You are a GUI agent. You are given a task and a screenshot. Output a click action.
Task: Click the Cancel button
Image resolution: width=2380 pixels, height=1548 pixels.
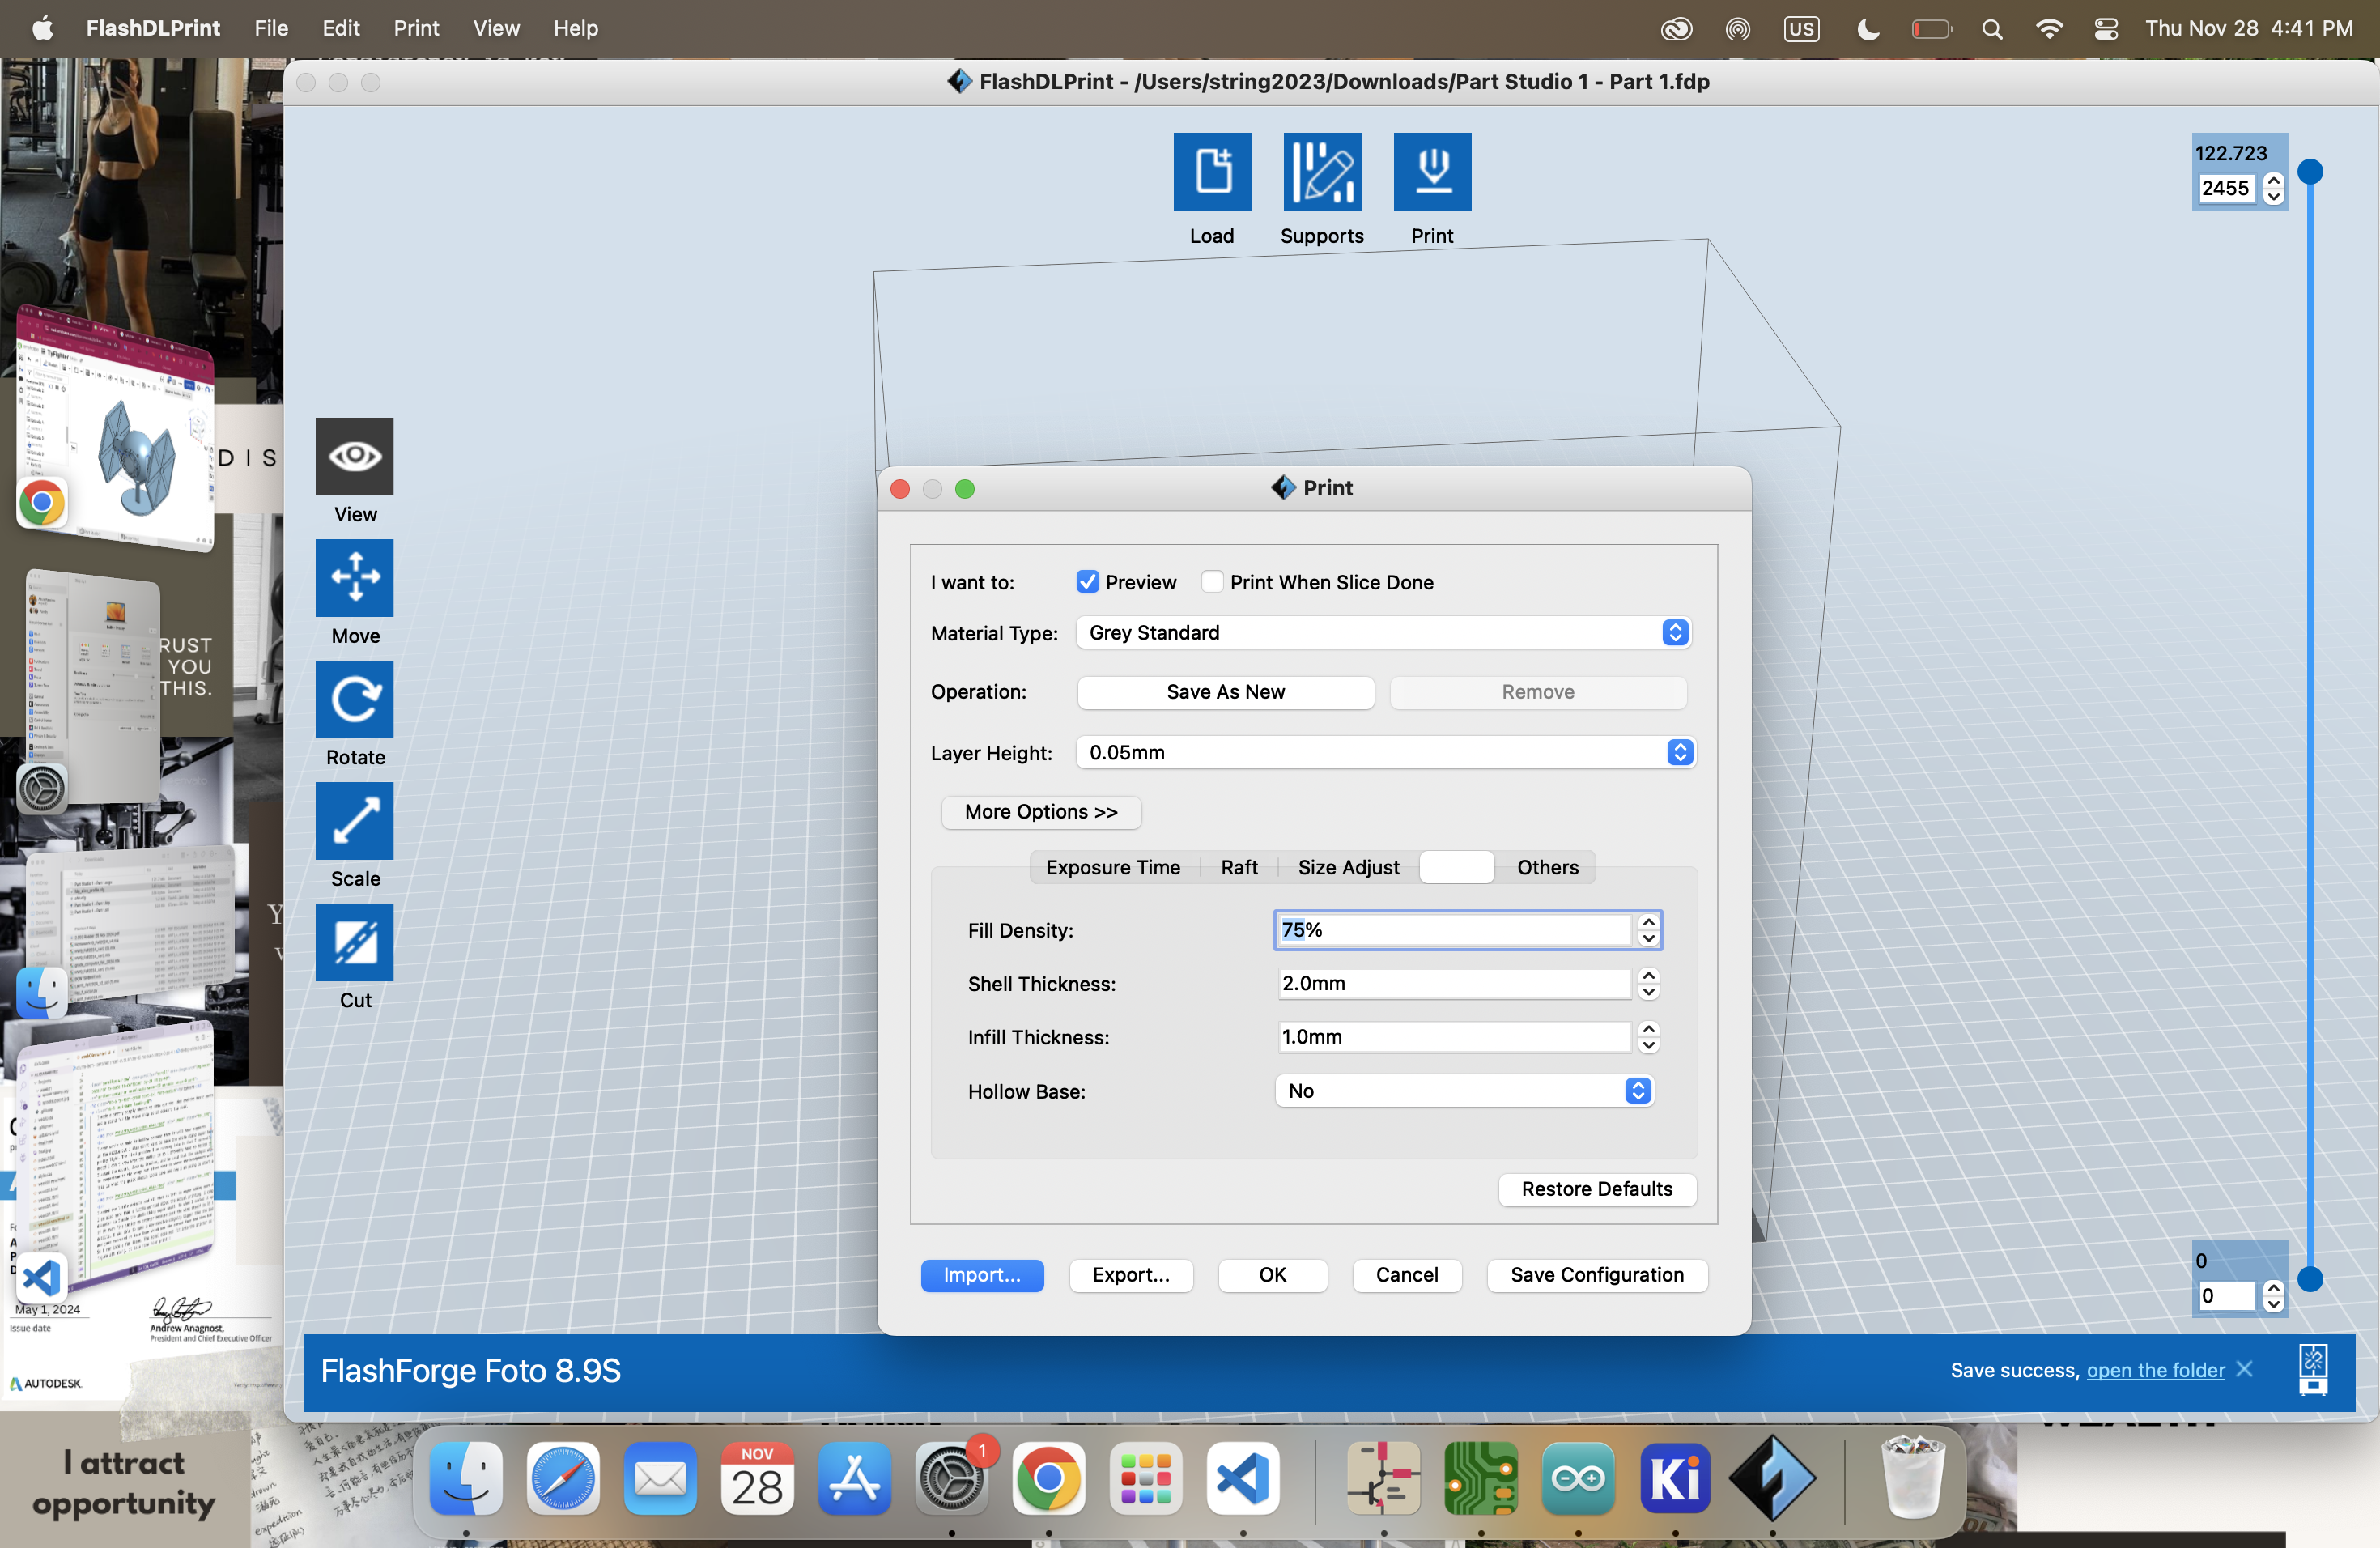pos(1406,1275)
